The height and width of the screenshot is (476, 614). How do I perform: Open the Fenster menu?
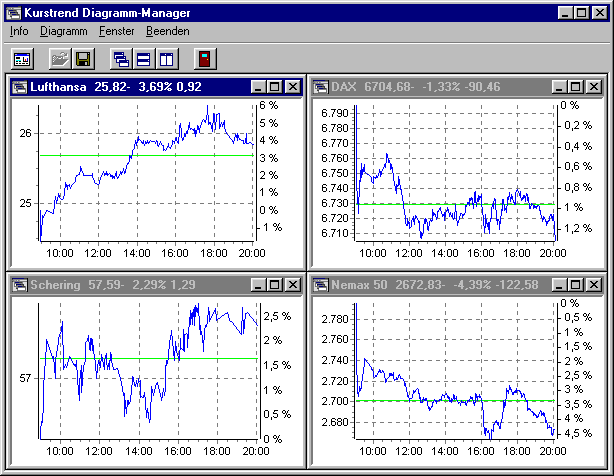coord(117,31)
